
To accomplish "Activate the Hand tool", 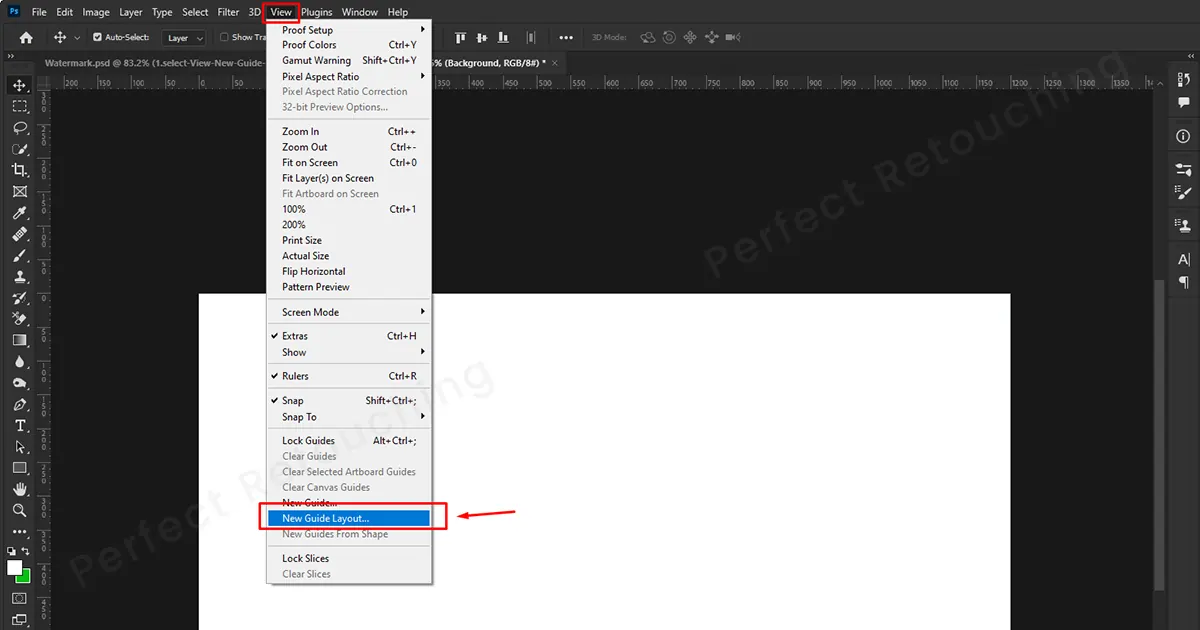I will point(19,489).
